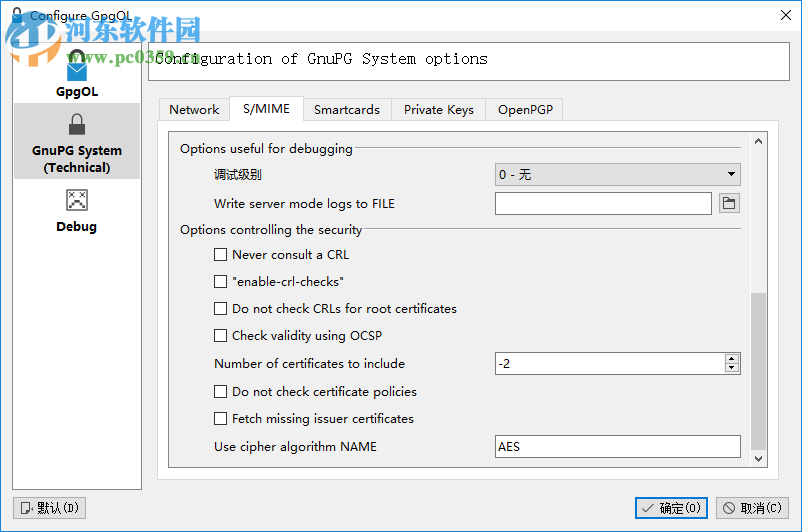Enable Check validity using OCSP

220,336
